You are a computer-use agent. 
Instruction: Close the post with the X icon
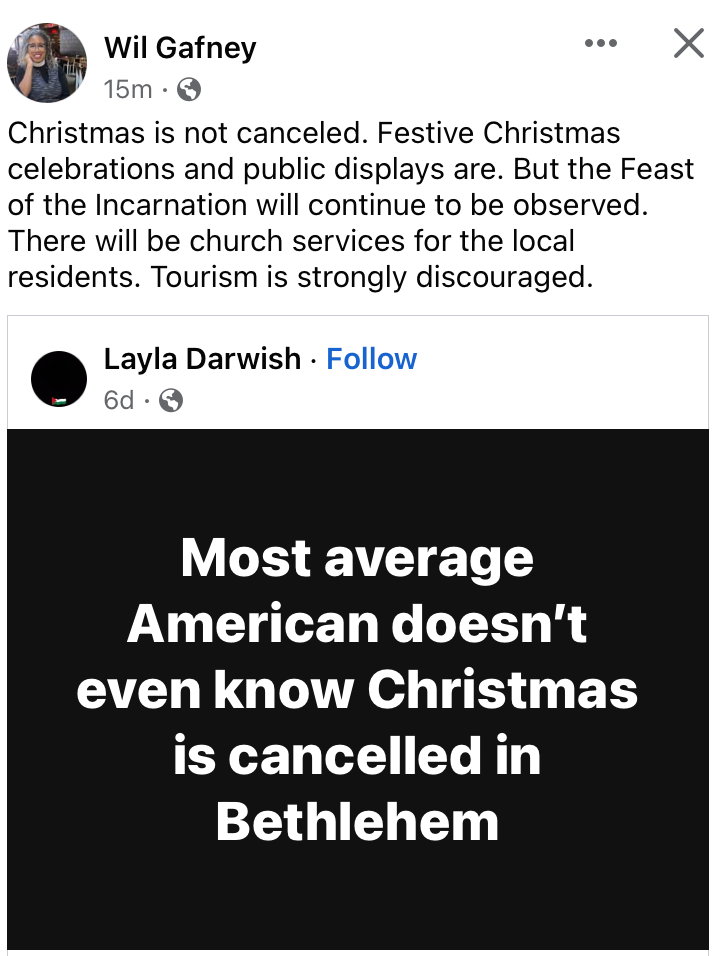tap(689, 43)
